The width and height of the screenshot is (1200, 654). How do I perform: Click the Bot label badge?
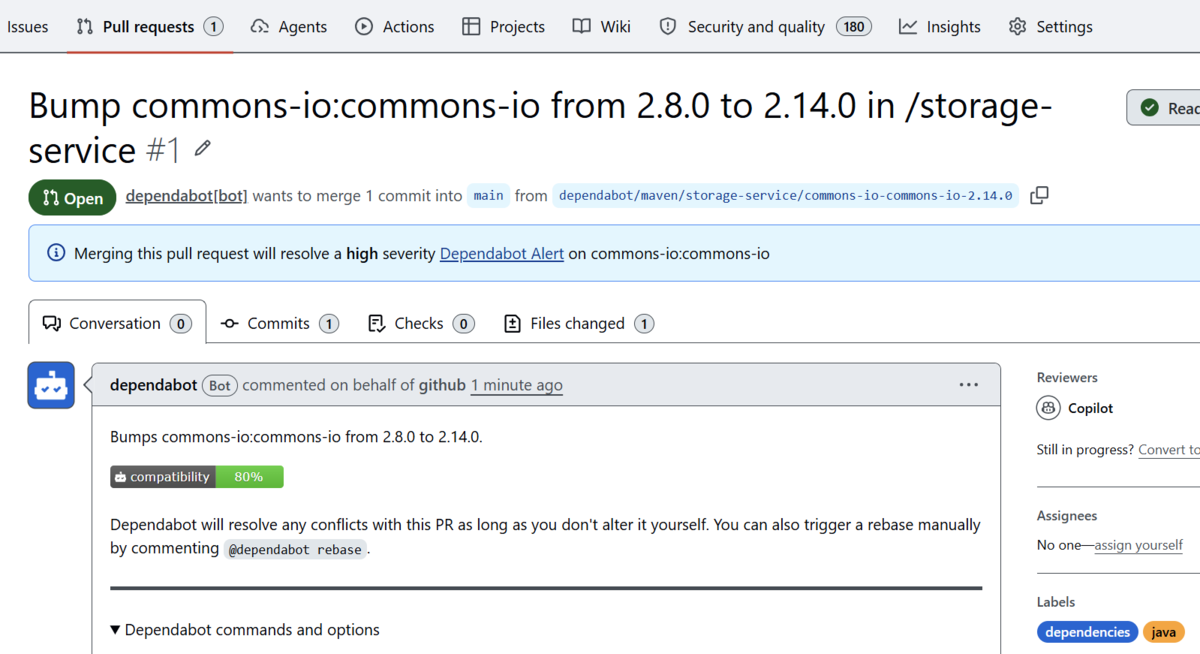pos(219,385)
